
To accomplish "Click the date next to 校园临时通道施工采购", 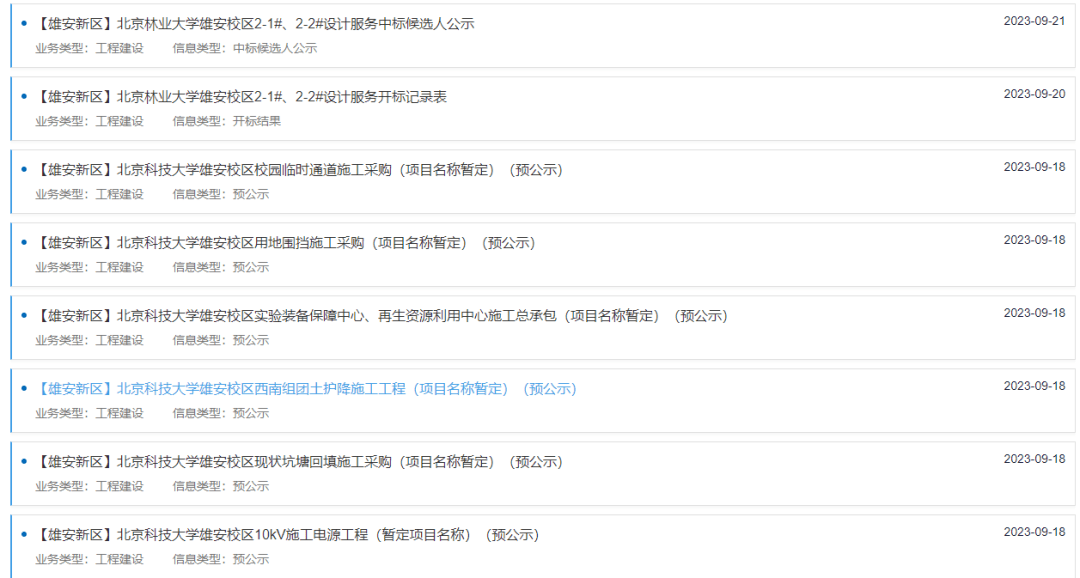I will 1034,167.
